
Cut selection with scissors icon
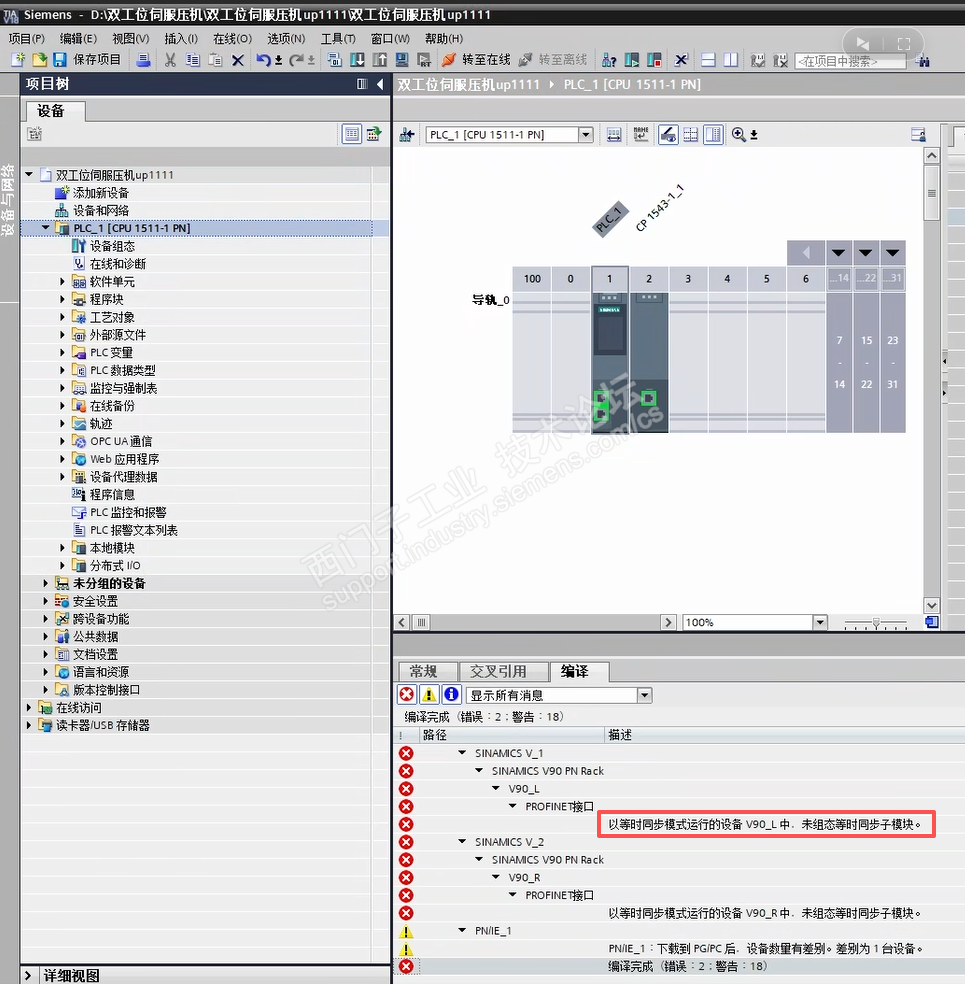pos(170,60)
